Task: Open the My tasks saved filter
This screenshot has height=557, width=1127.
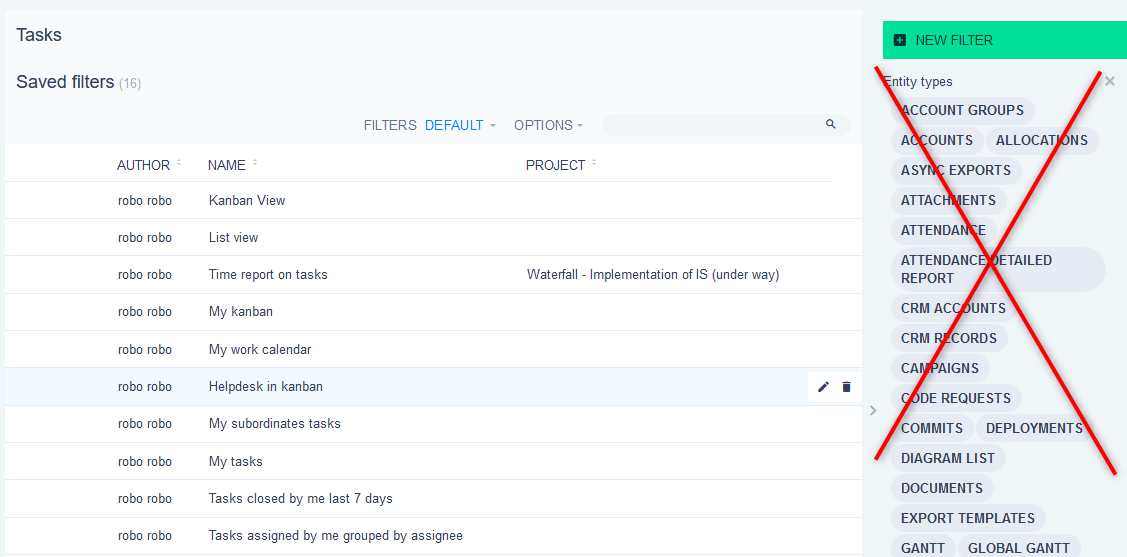Action: click(x=236, y=462)
